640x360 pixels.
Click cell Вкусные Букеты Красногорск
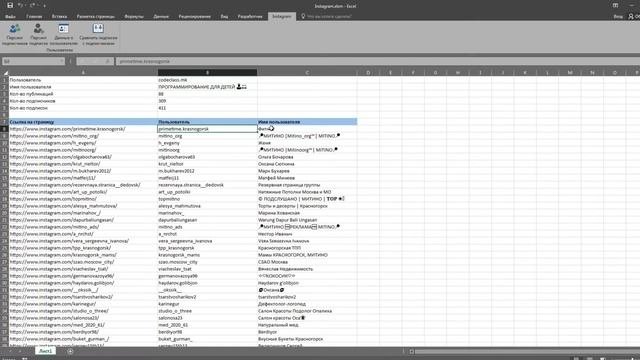307,339
